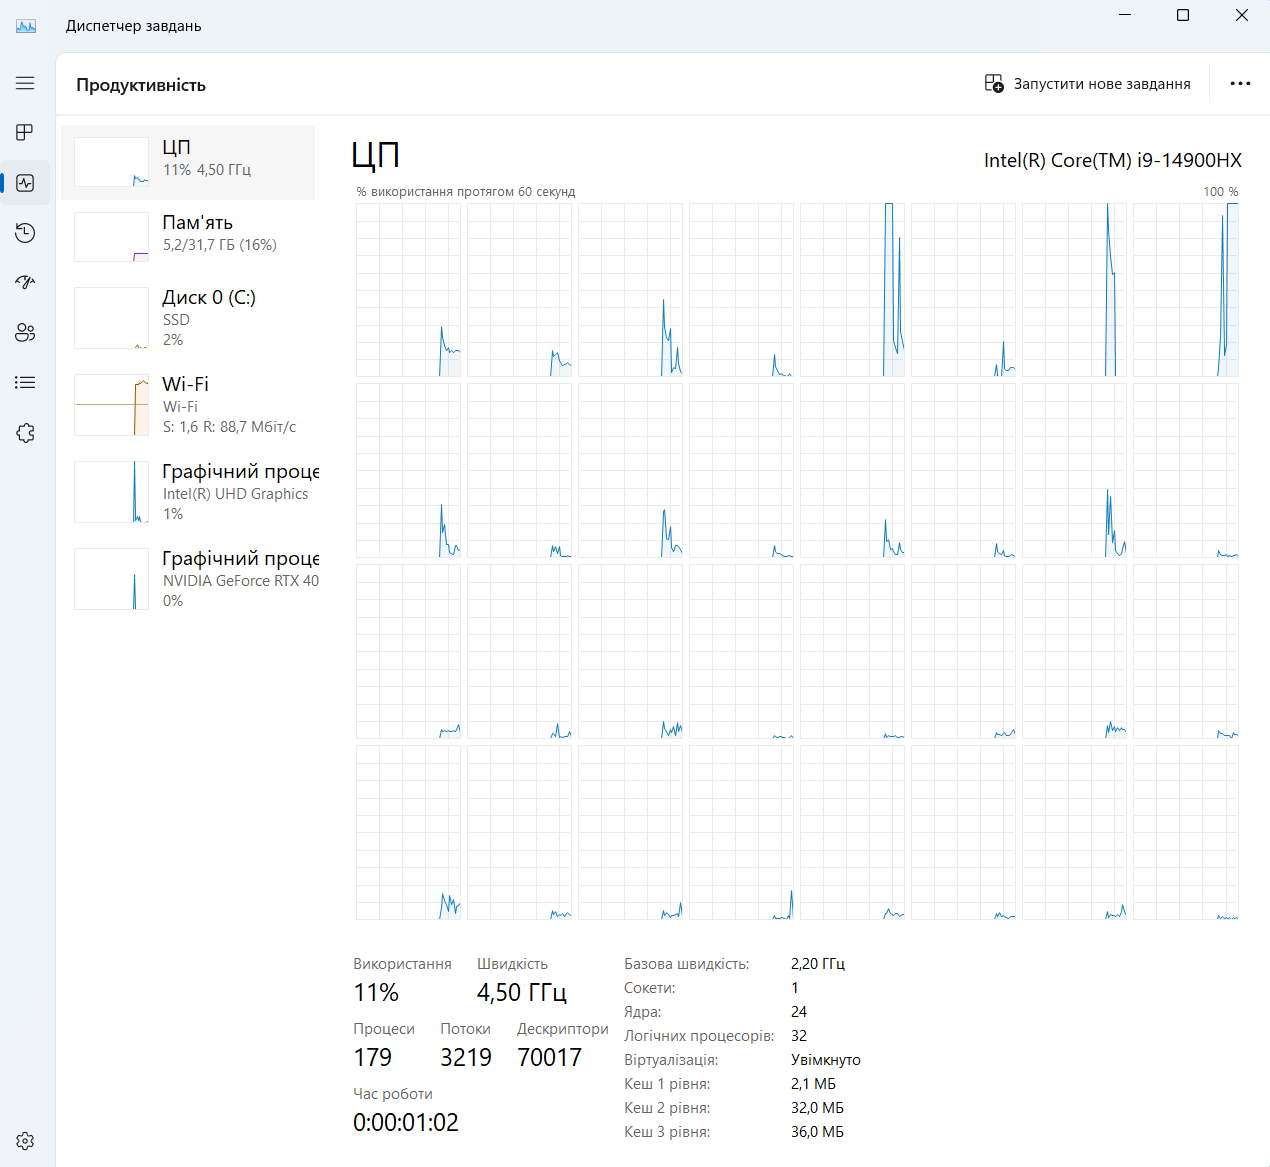Image resolution: width=1270 pixels, height=1167 pixels.
Task: Click the first logical processor graph
Action: (x=408, y=290)
